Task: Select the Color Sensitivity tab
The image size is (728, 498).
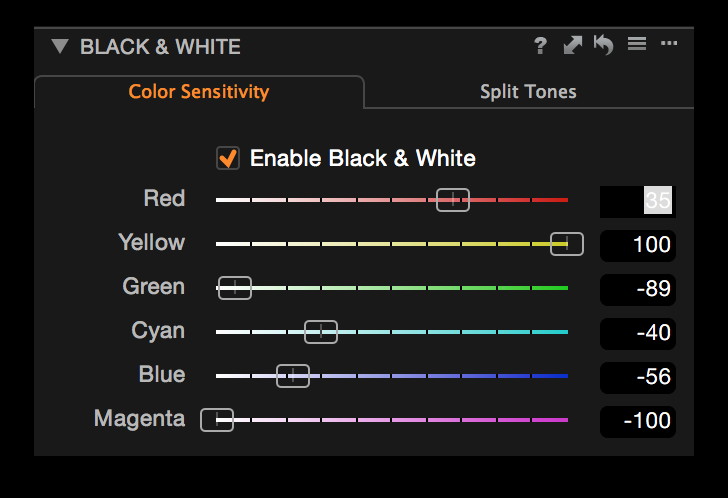Action: tap(199, 92)
